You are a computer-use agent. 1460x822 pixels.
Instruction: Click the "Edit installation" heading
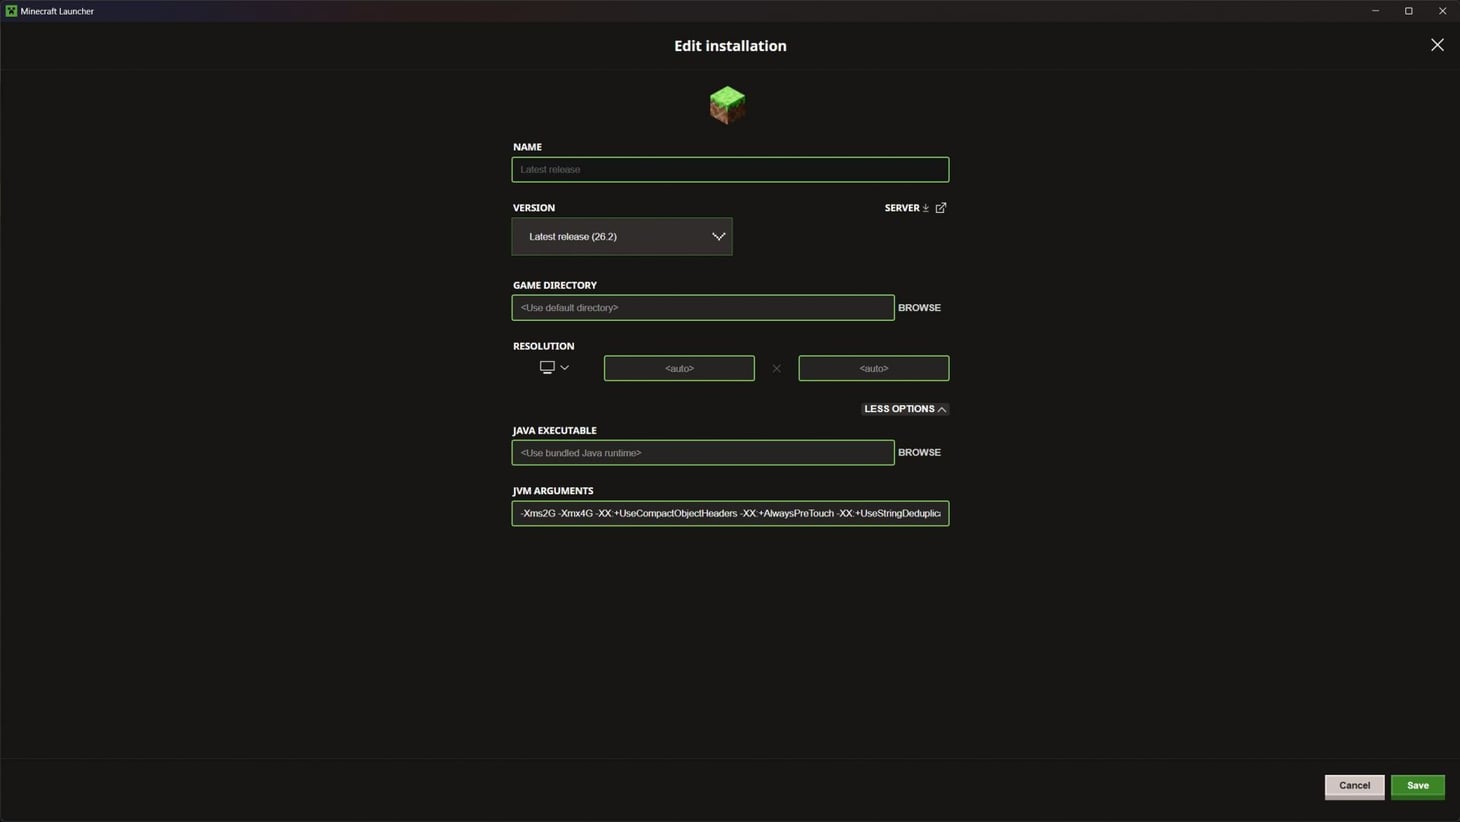[x=730, y=46]
